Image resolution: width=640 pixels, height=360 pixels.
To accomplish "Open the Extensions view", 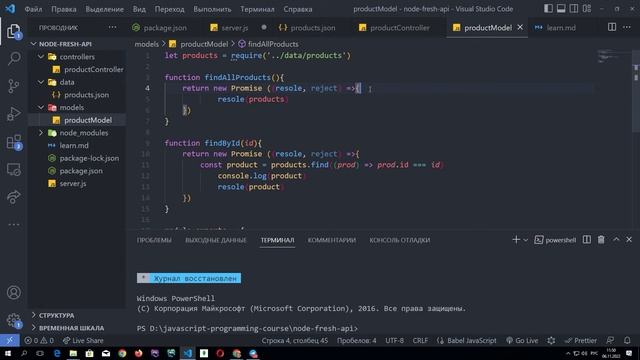I will tap(13, 142).
